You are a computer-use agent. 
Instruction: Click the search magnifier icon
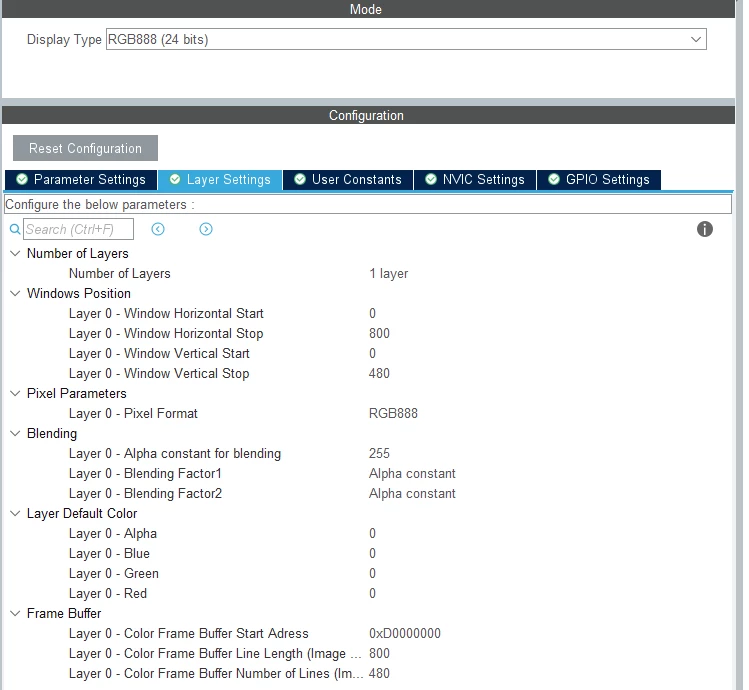pyautogui.click(x=15, y=229)
